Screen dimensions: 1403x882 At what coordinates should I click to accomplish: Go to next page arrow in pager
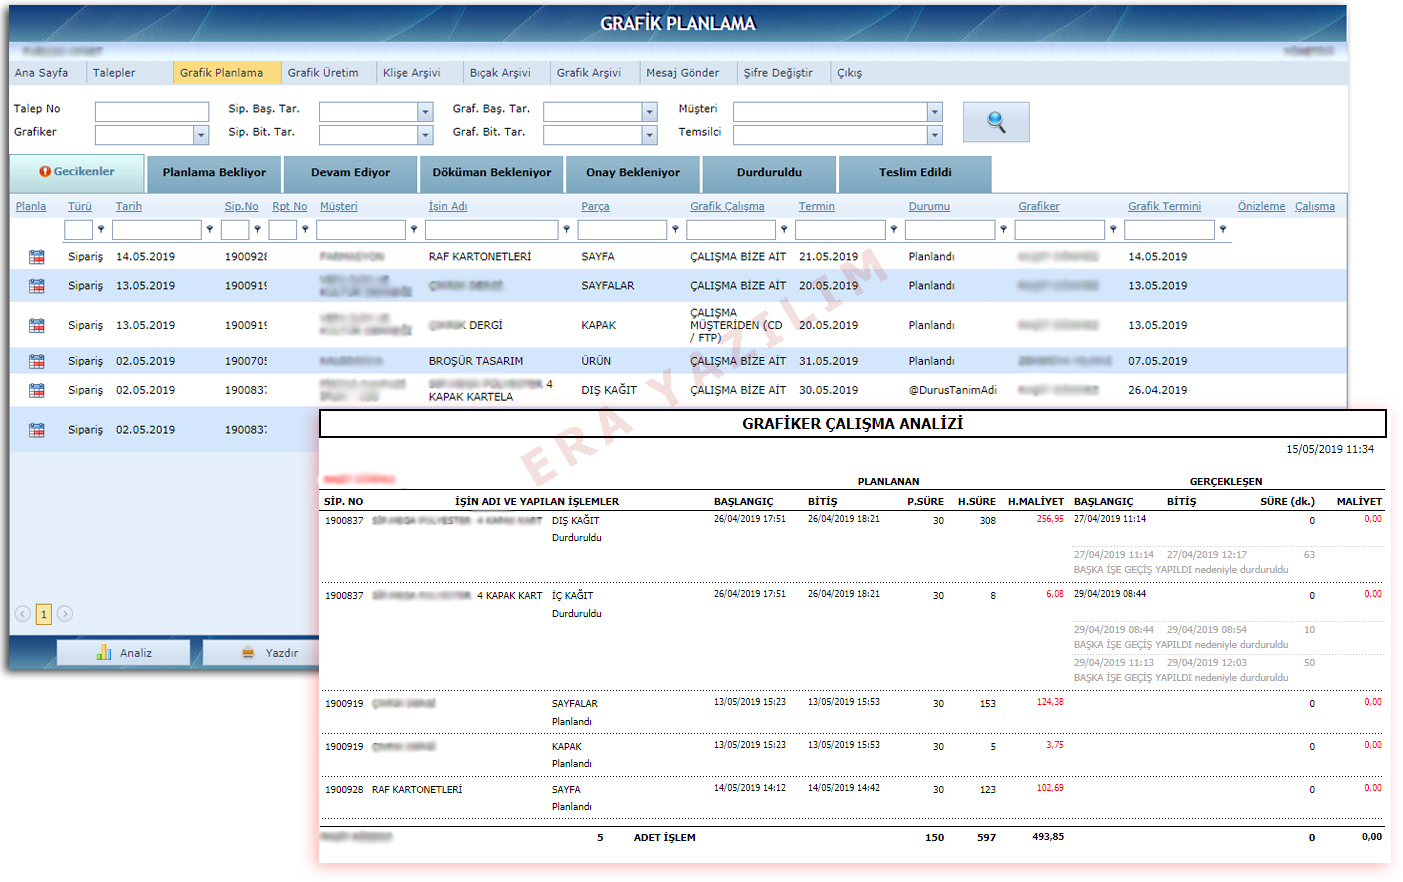point(65,614)
